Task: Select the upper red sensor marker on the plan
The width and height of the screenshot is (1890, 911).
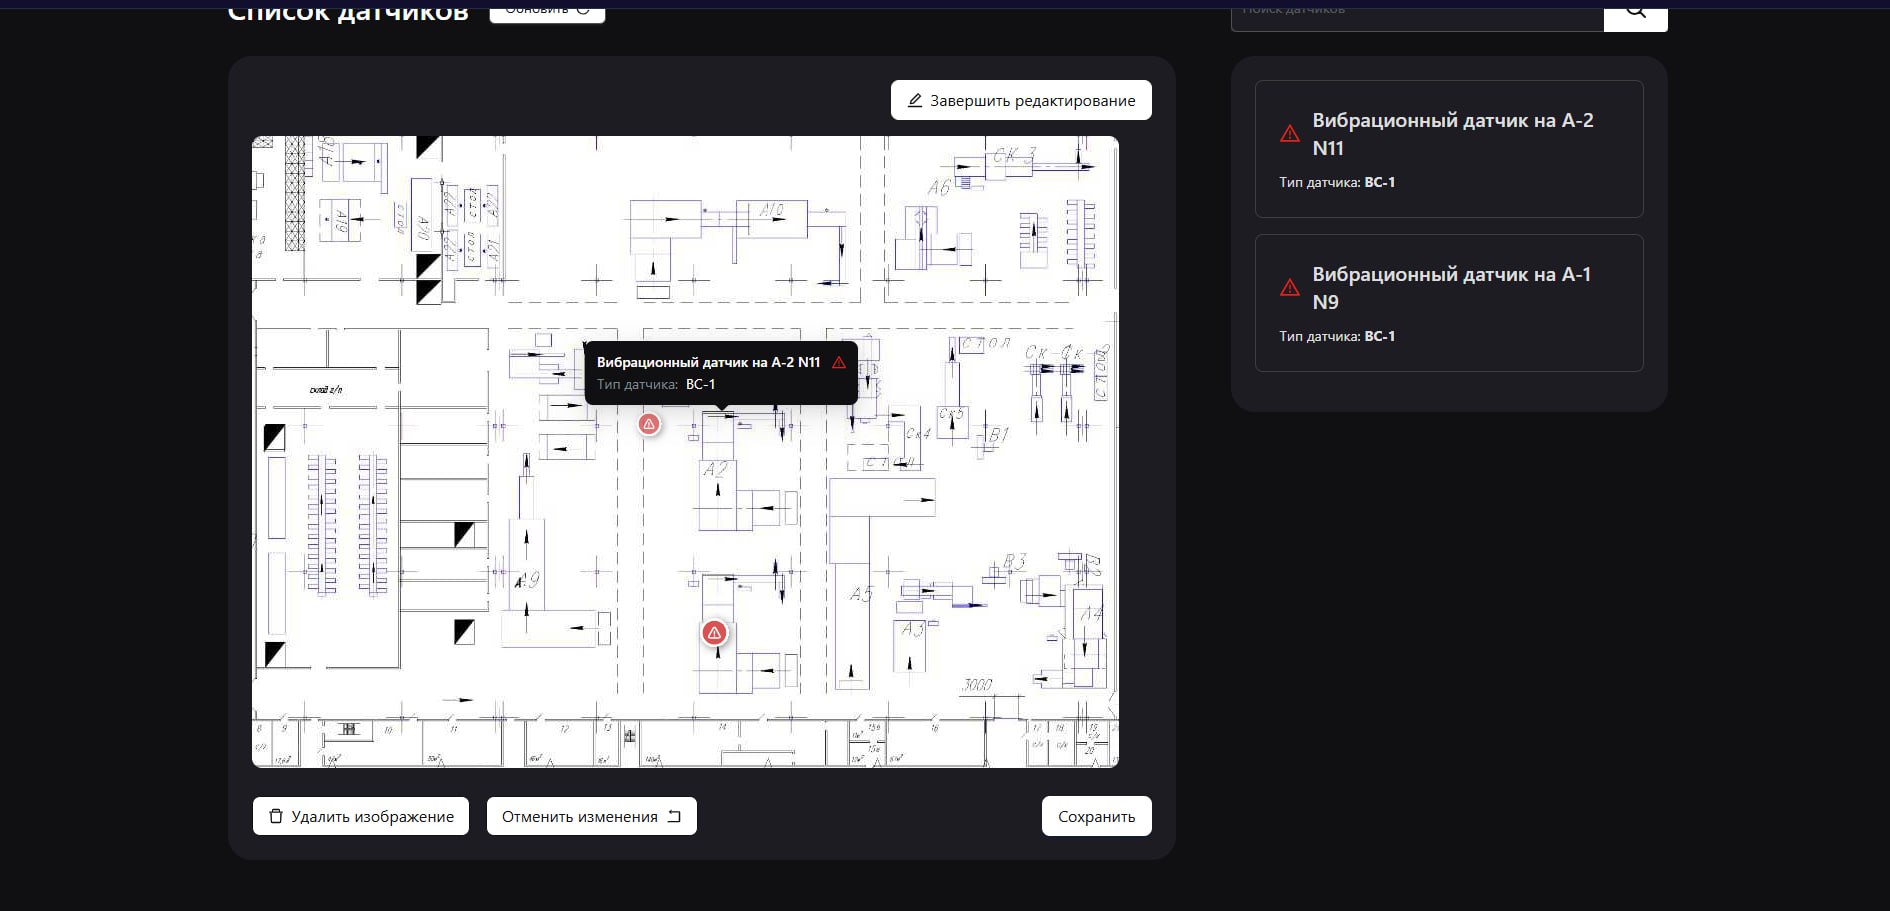Action: pyautogui.click(x=649, y=424)
